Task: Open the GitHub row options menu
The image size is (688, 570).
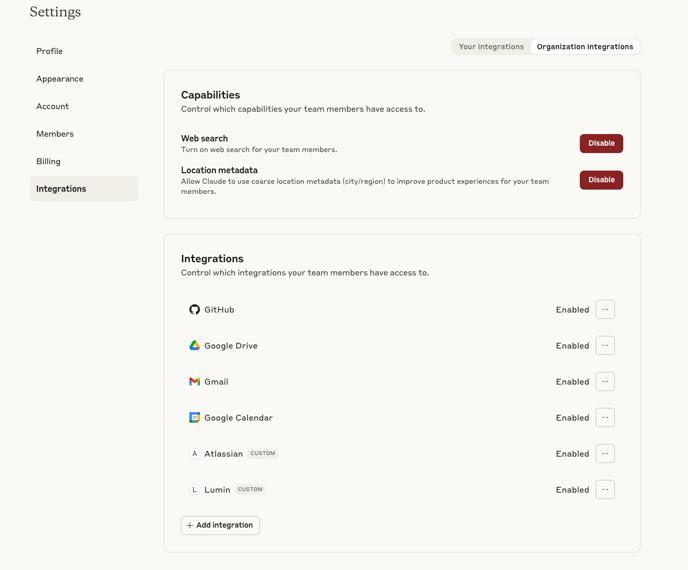Action: pos(605,309)
